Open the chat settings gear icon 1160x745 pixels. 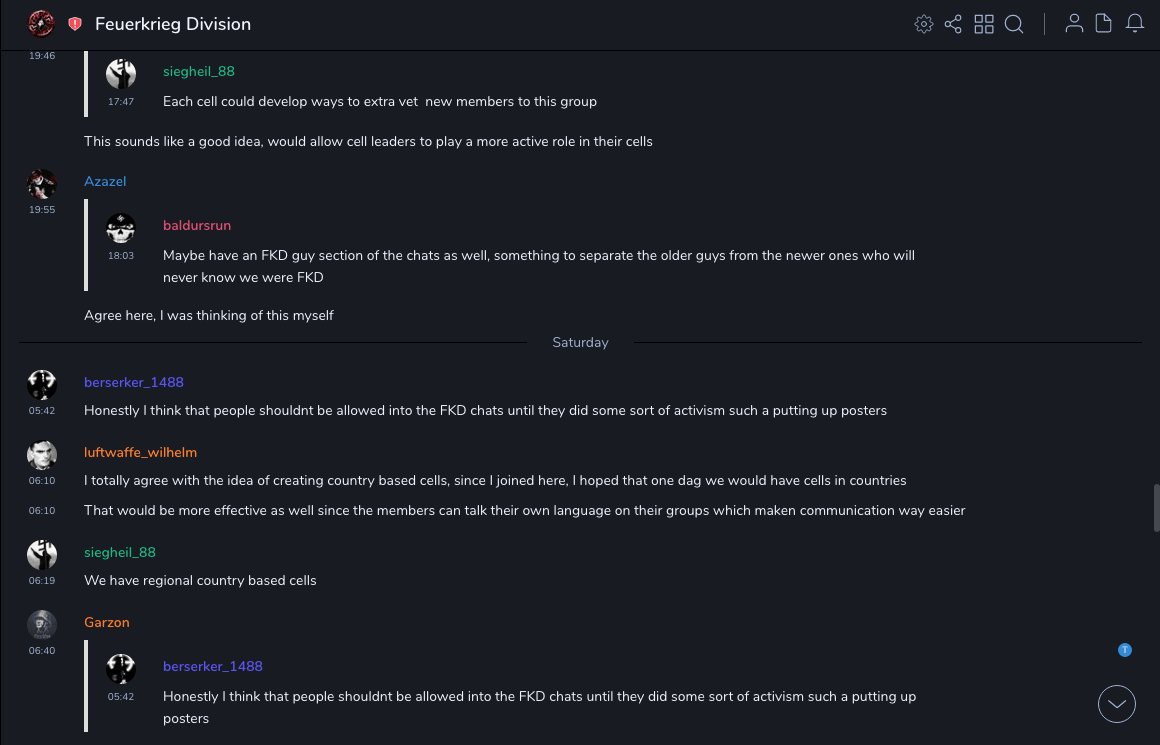tap(924, 24)
